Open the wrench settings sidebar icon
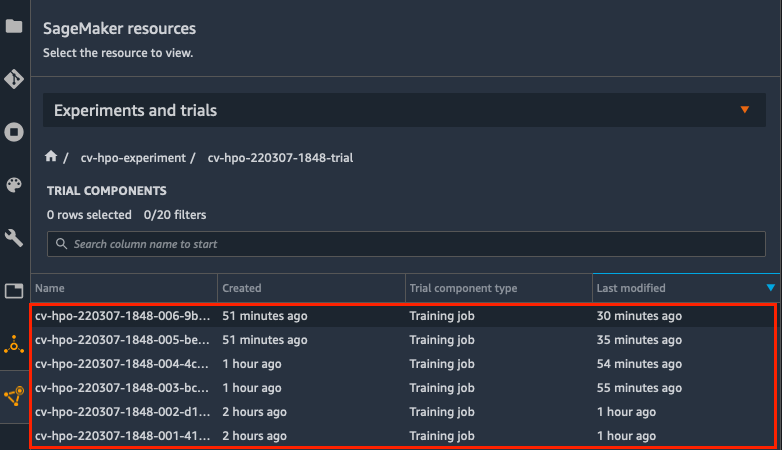Image resolution: width=782 pixels, height=450 pixels. (14, 238)
